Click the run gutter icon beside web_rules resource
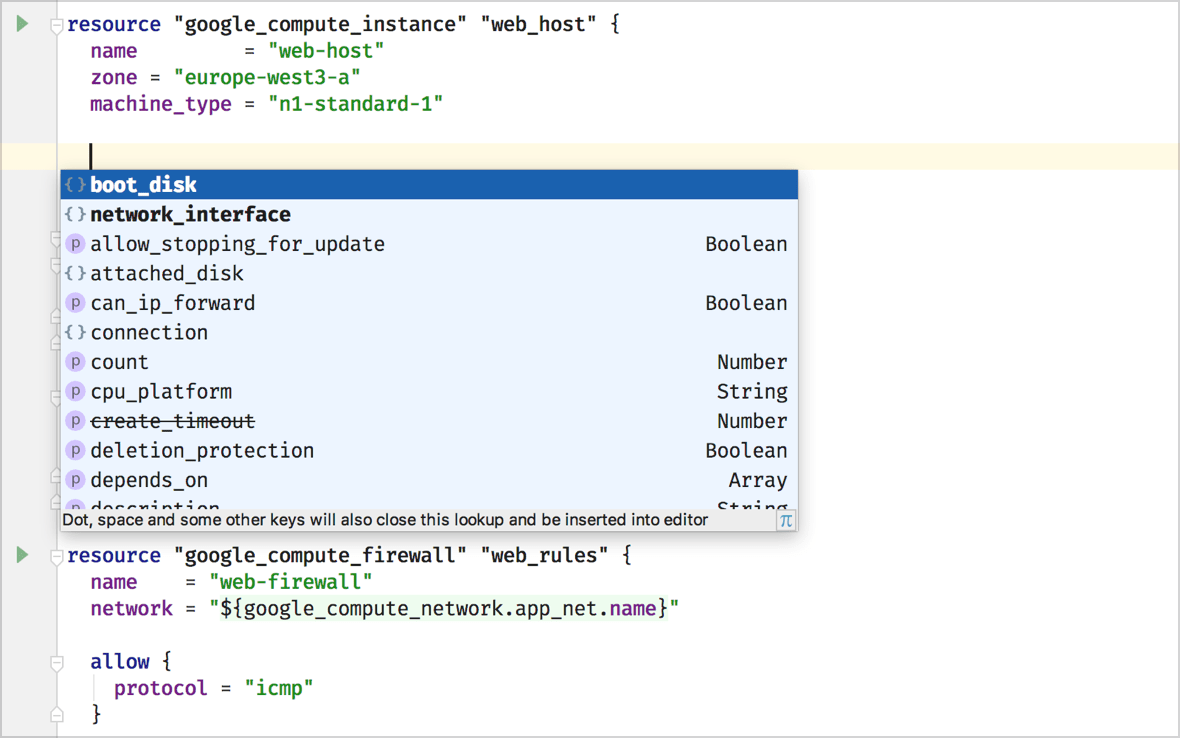Screen dimensions: 1180x738 click(22, 555)
